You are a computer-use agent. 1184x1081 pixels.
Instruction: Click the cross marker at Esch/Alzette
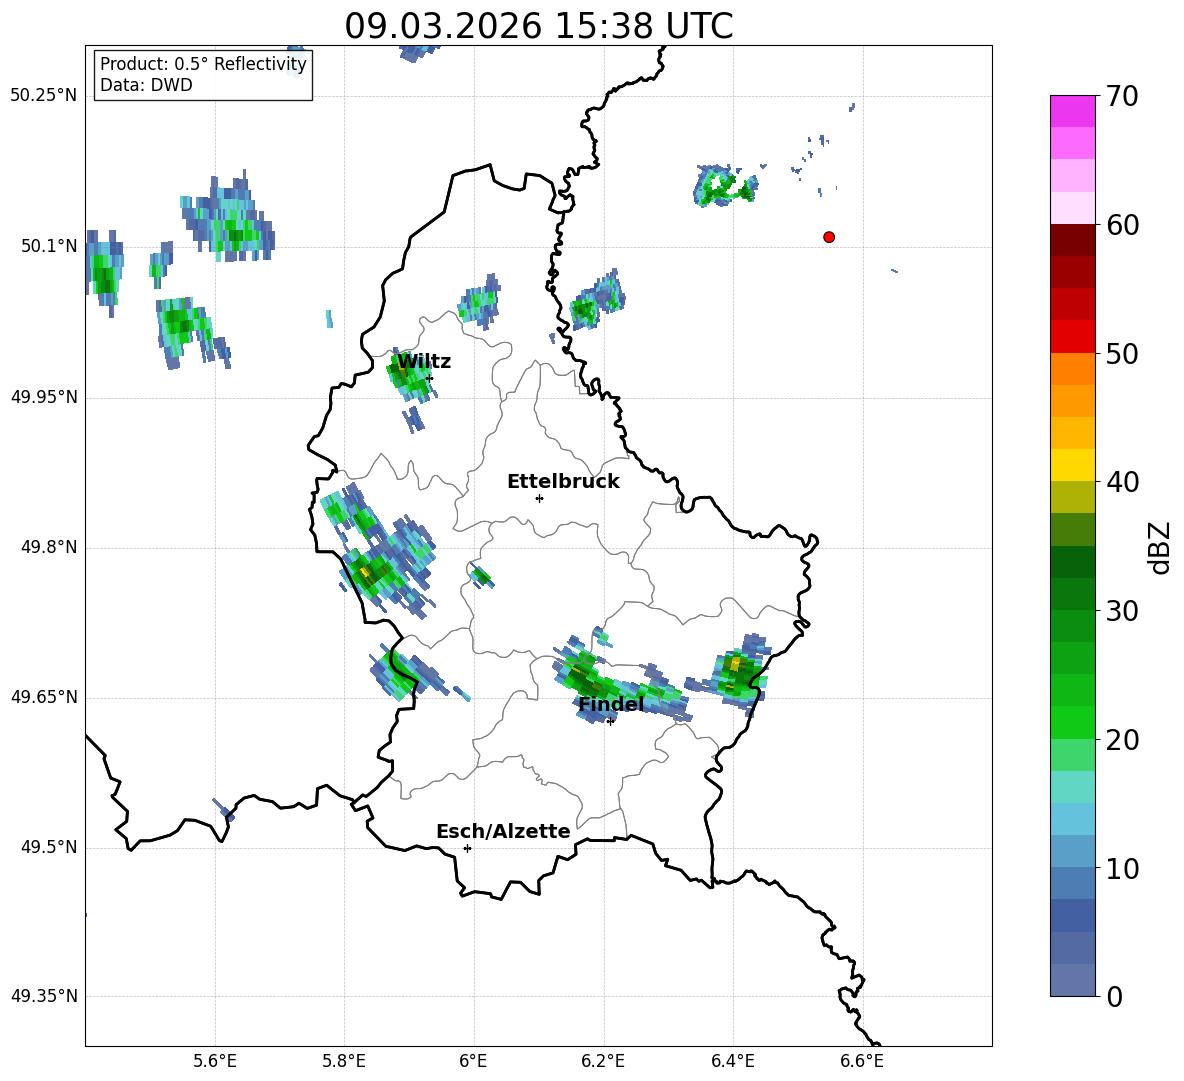[x=467, y=848]
